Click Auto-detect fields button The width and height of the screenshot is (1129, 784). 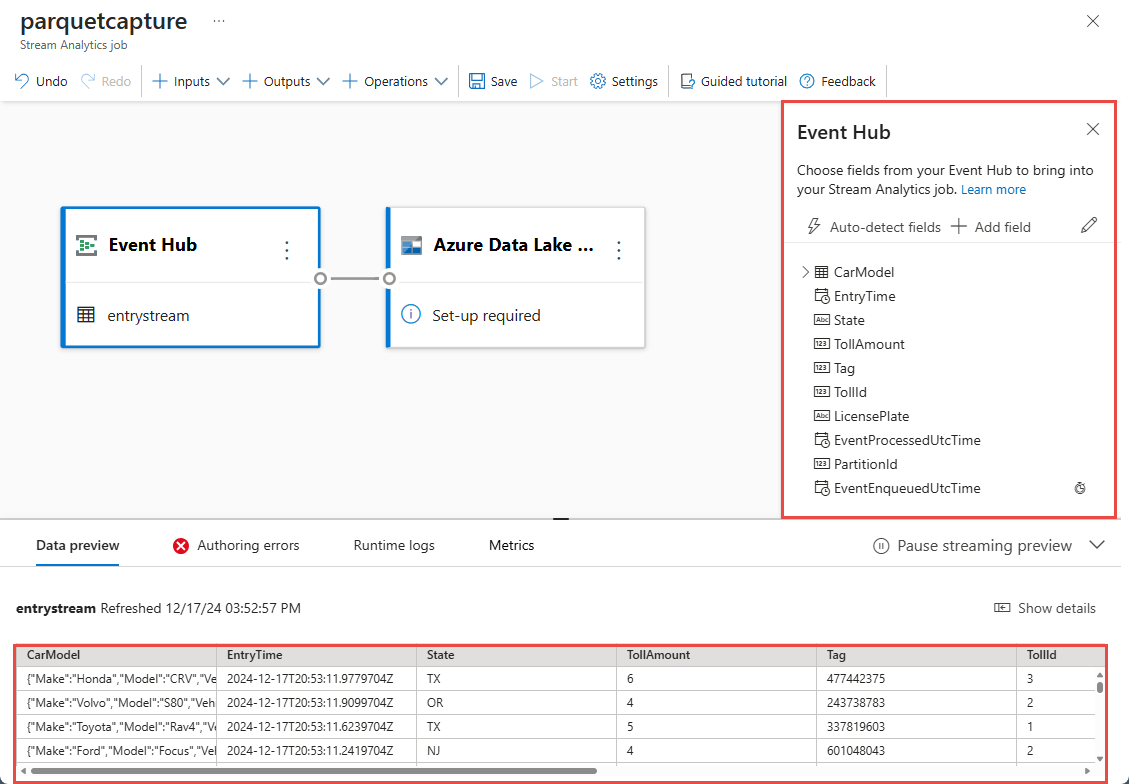click(873, 227)
